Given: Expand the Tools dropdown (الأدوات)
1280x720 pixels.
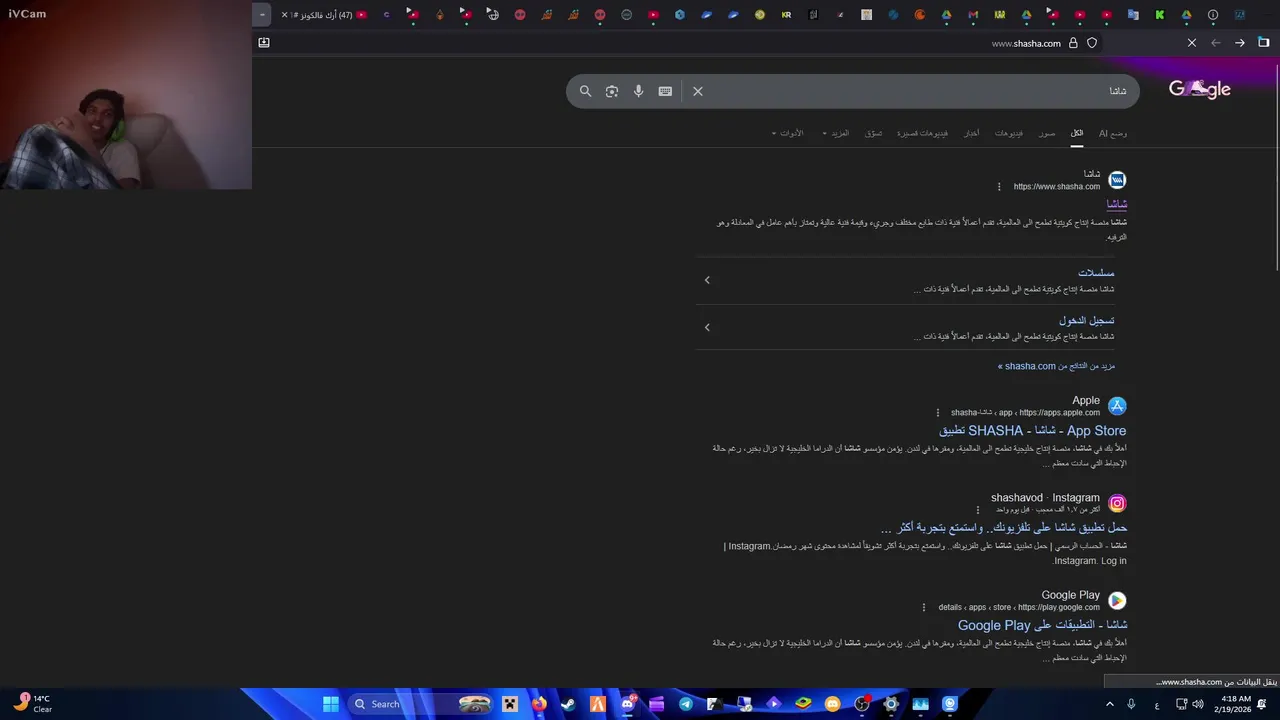Looking at the screenshot, I should (787, 133).
